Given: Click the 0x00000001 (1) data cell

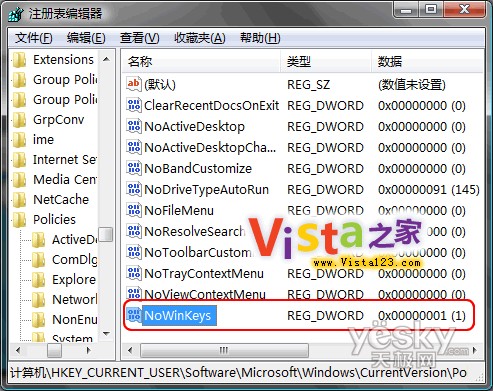Looking at the screenshot, I should (x=422, y=315).
